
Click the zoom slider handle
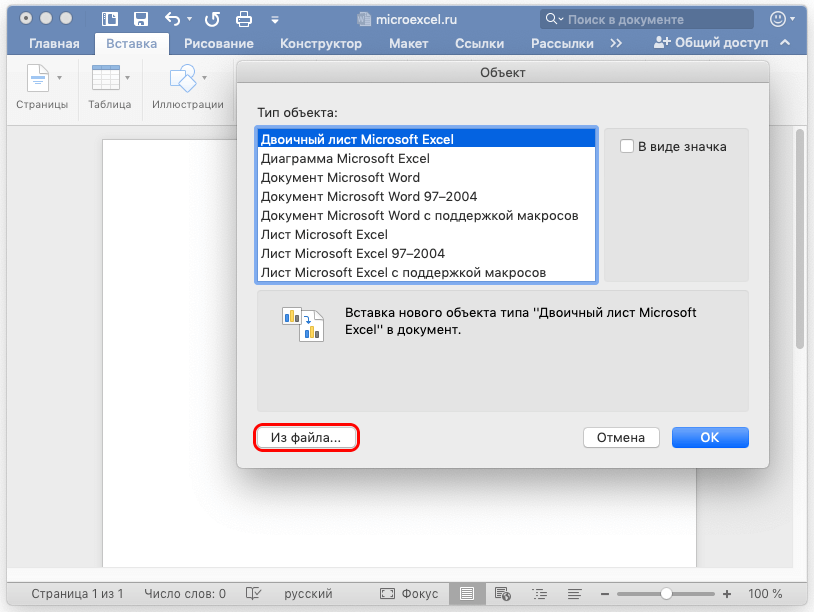point(666,593)
